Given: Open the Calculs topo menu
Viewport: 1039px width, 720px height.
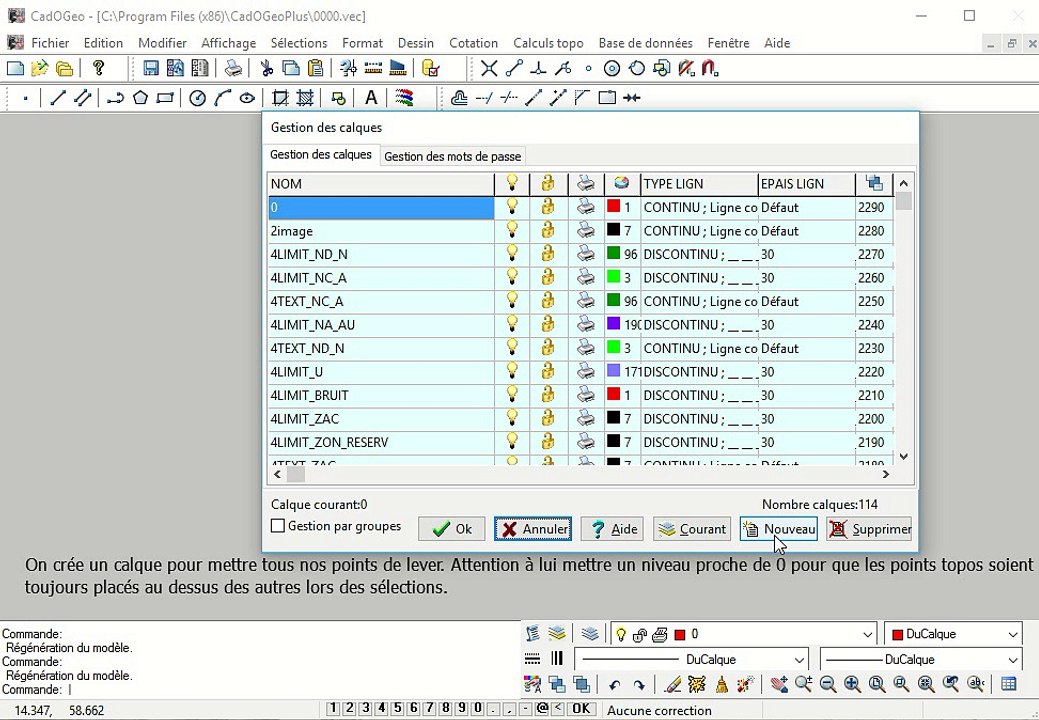Looking at the screenshot, I should [548, 43].
